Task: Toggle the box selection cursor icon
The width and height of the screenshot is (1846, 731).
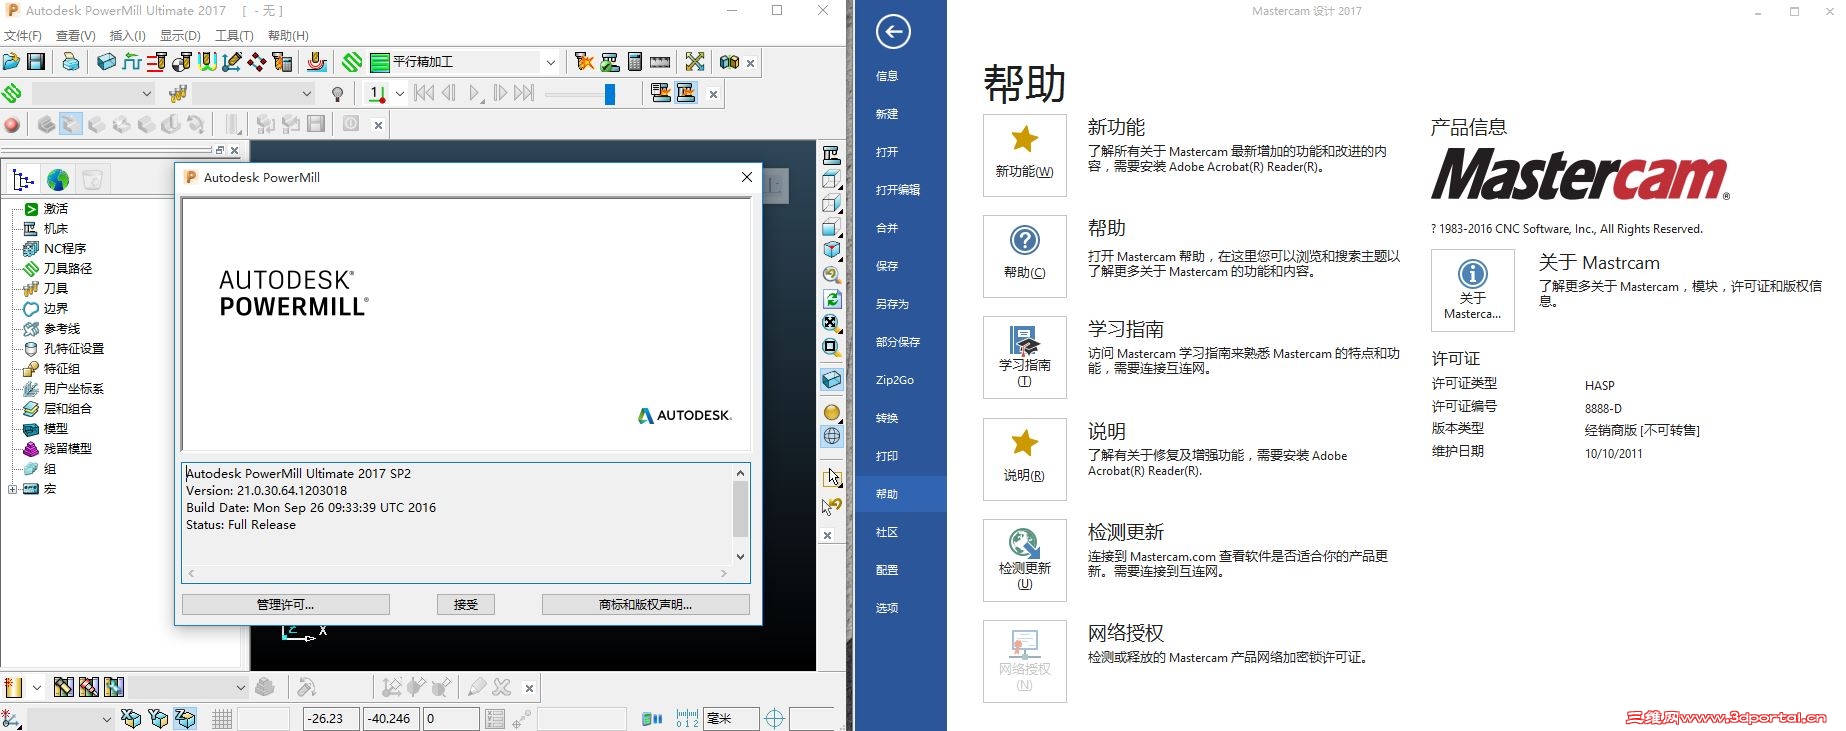Action: coord(832,478)
